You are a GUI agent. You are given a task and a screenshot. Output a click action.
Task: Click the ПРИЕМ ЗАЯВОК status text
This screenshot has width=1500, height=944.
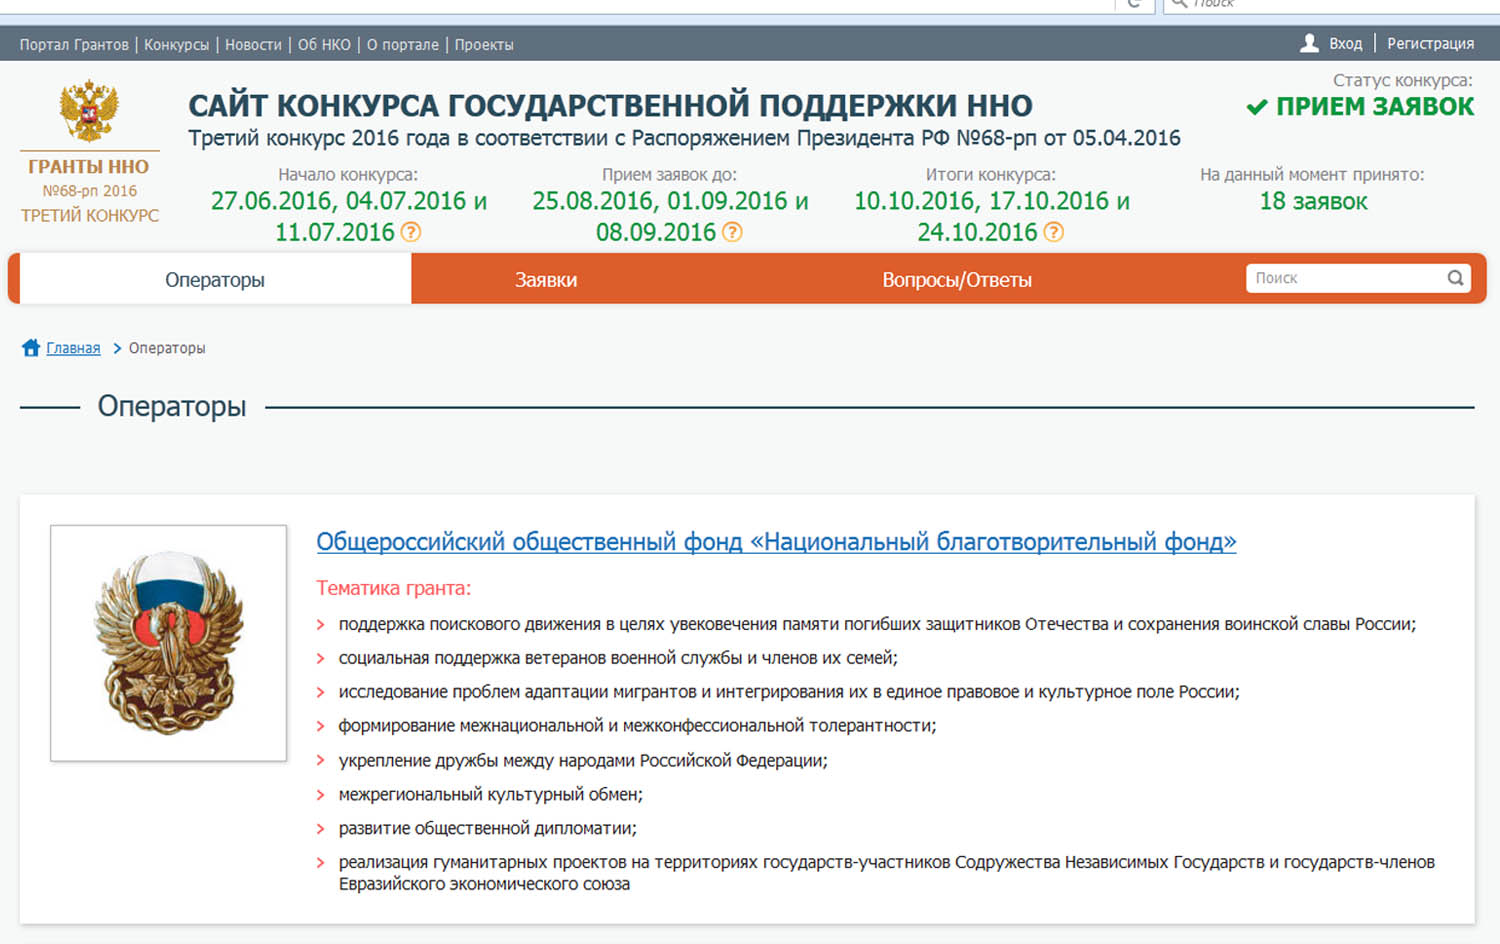[x=1375, y=107]
